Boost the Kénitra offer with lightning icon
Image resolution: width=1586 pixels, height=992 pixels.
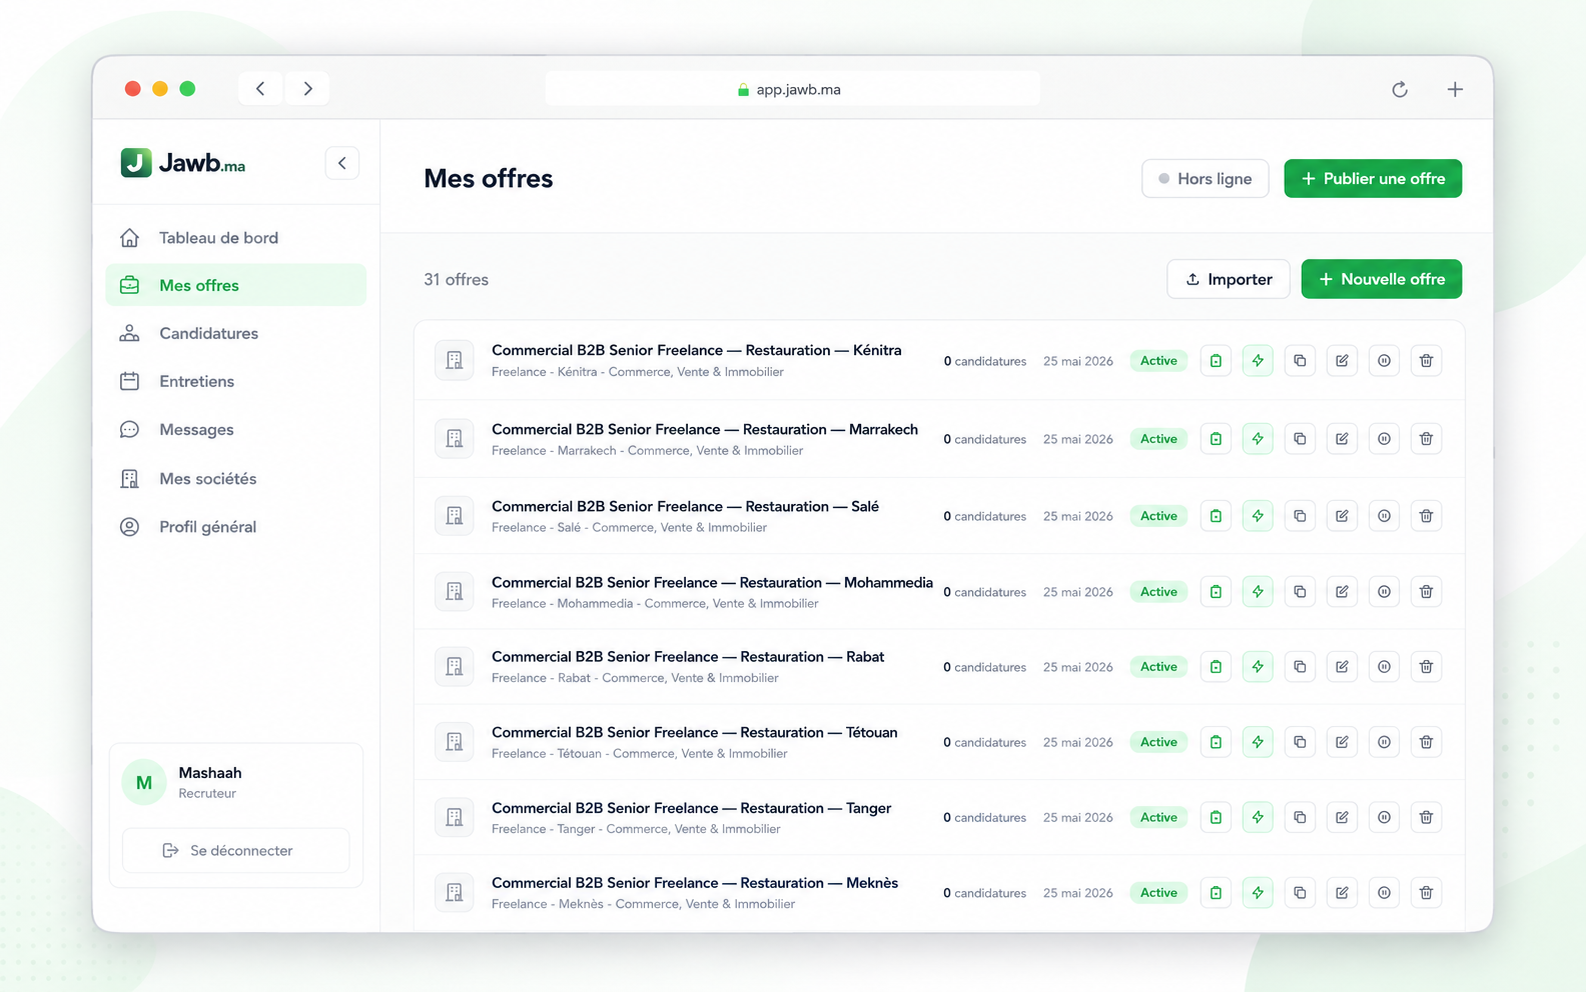pos(1258,361)
